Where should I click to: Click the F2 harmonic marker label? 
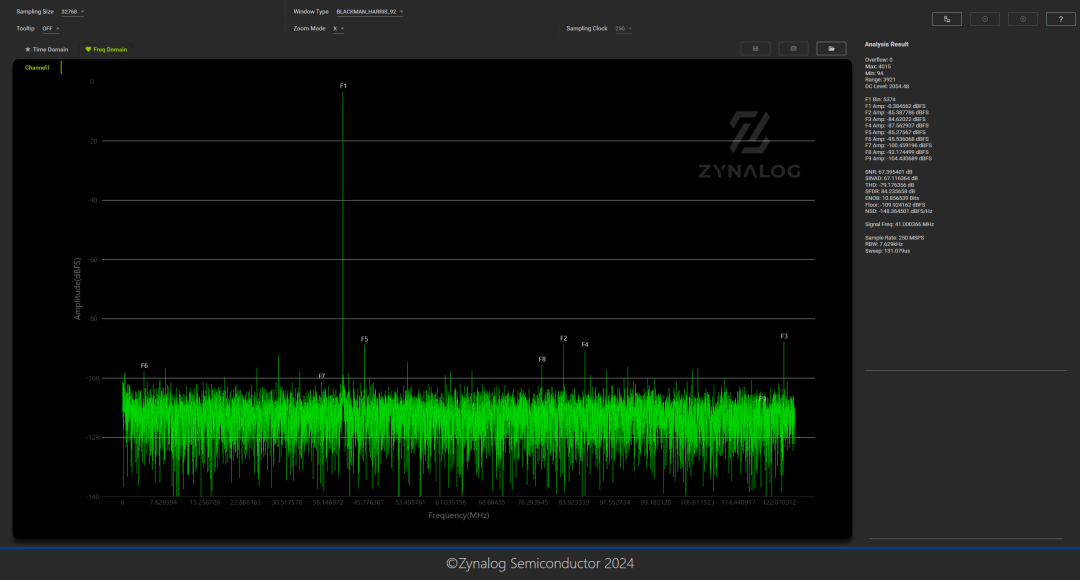tap(563, 338)
